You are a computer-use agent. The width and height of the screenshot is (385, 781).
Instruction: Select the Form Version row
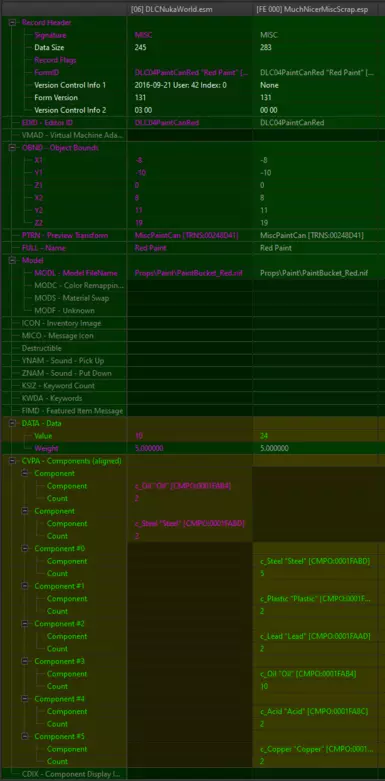click(x=192, y=98)
